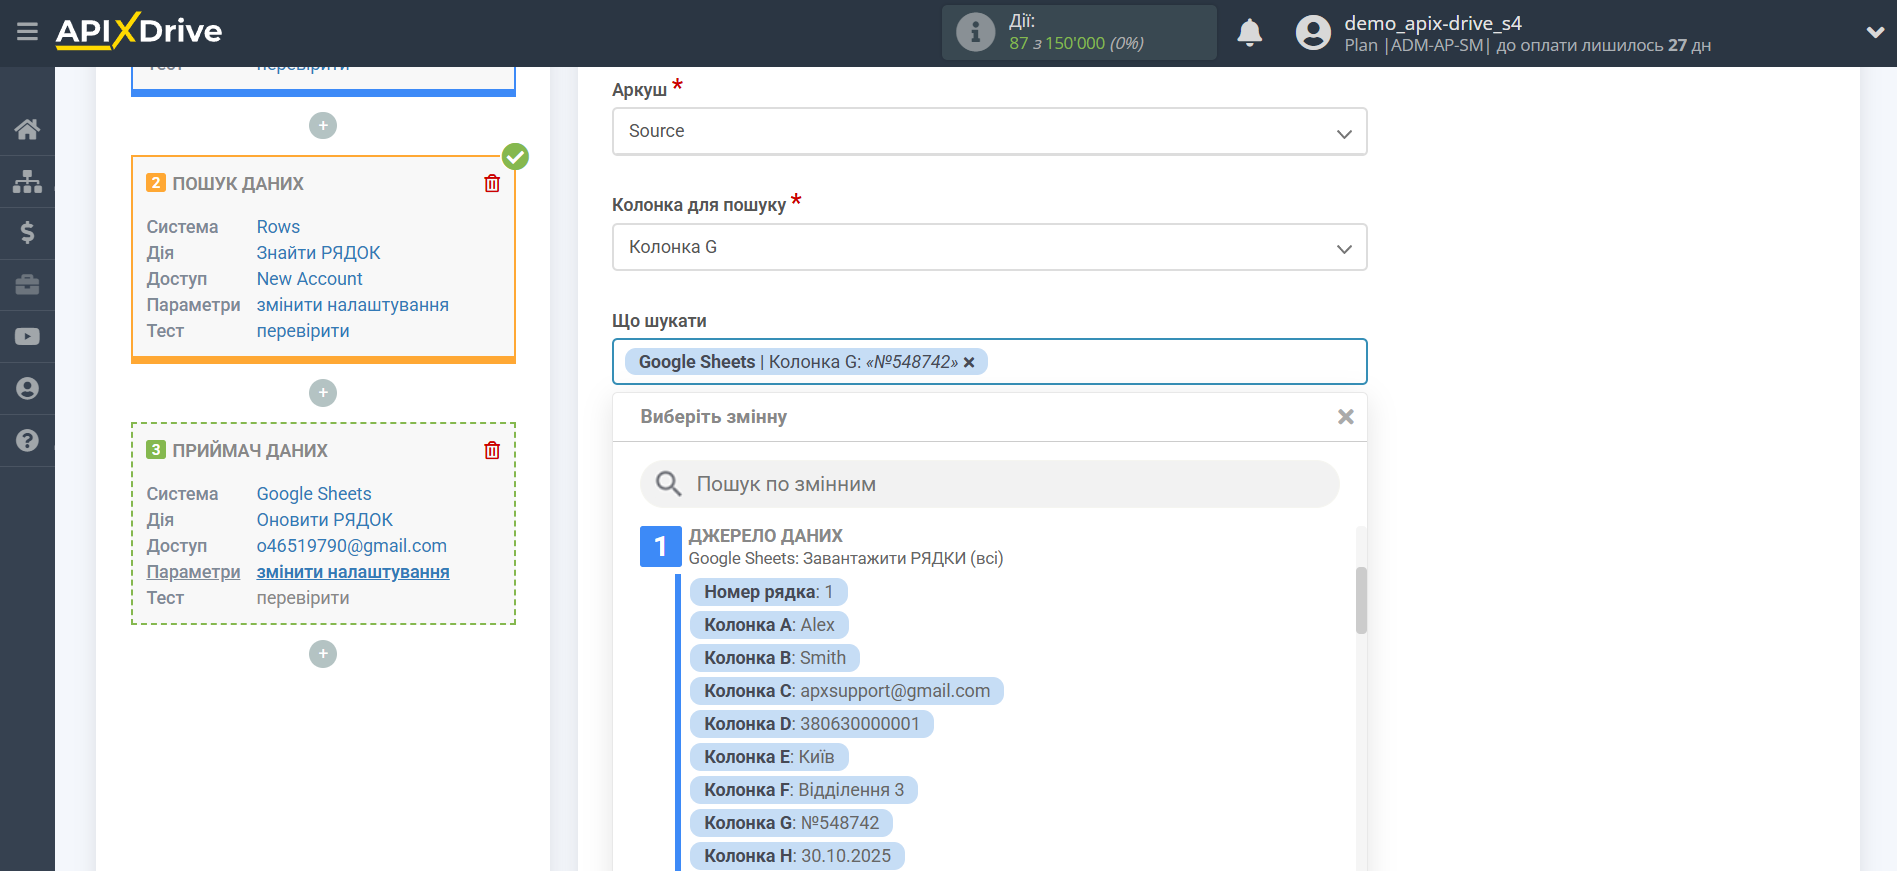Delete the ПОШУК ДАНИХ block
This screenshot has width=1897, height=871.
(492, 183)
